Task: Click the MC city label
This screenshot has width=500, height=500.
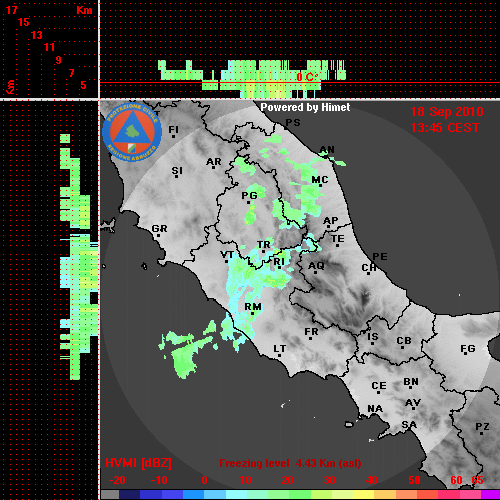Action: (x=320, y=180)
